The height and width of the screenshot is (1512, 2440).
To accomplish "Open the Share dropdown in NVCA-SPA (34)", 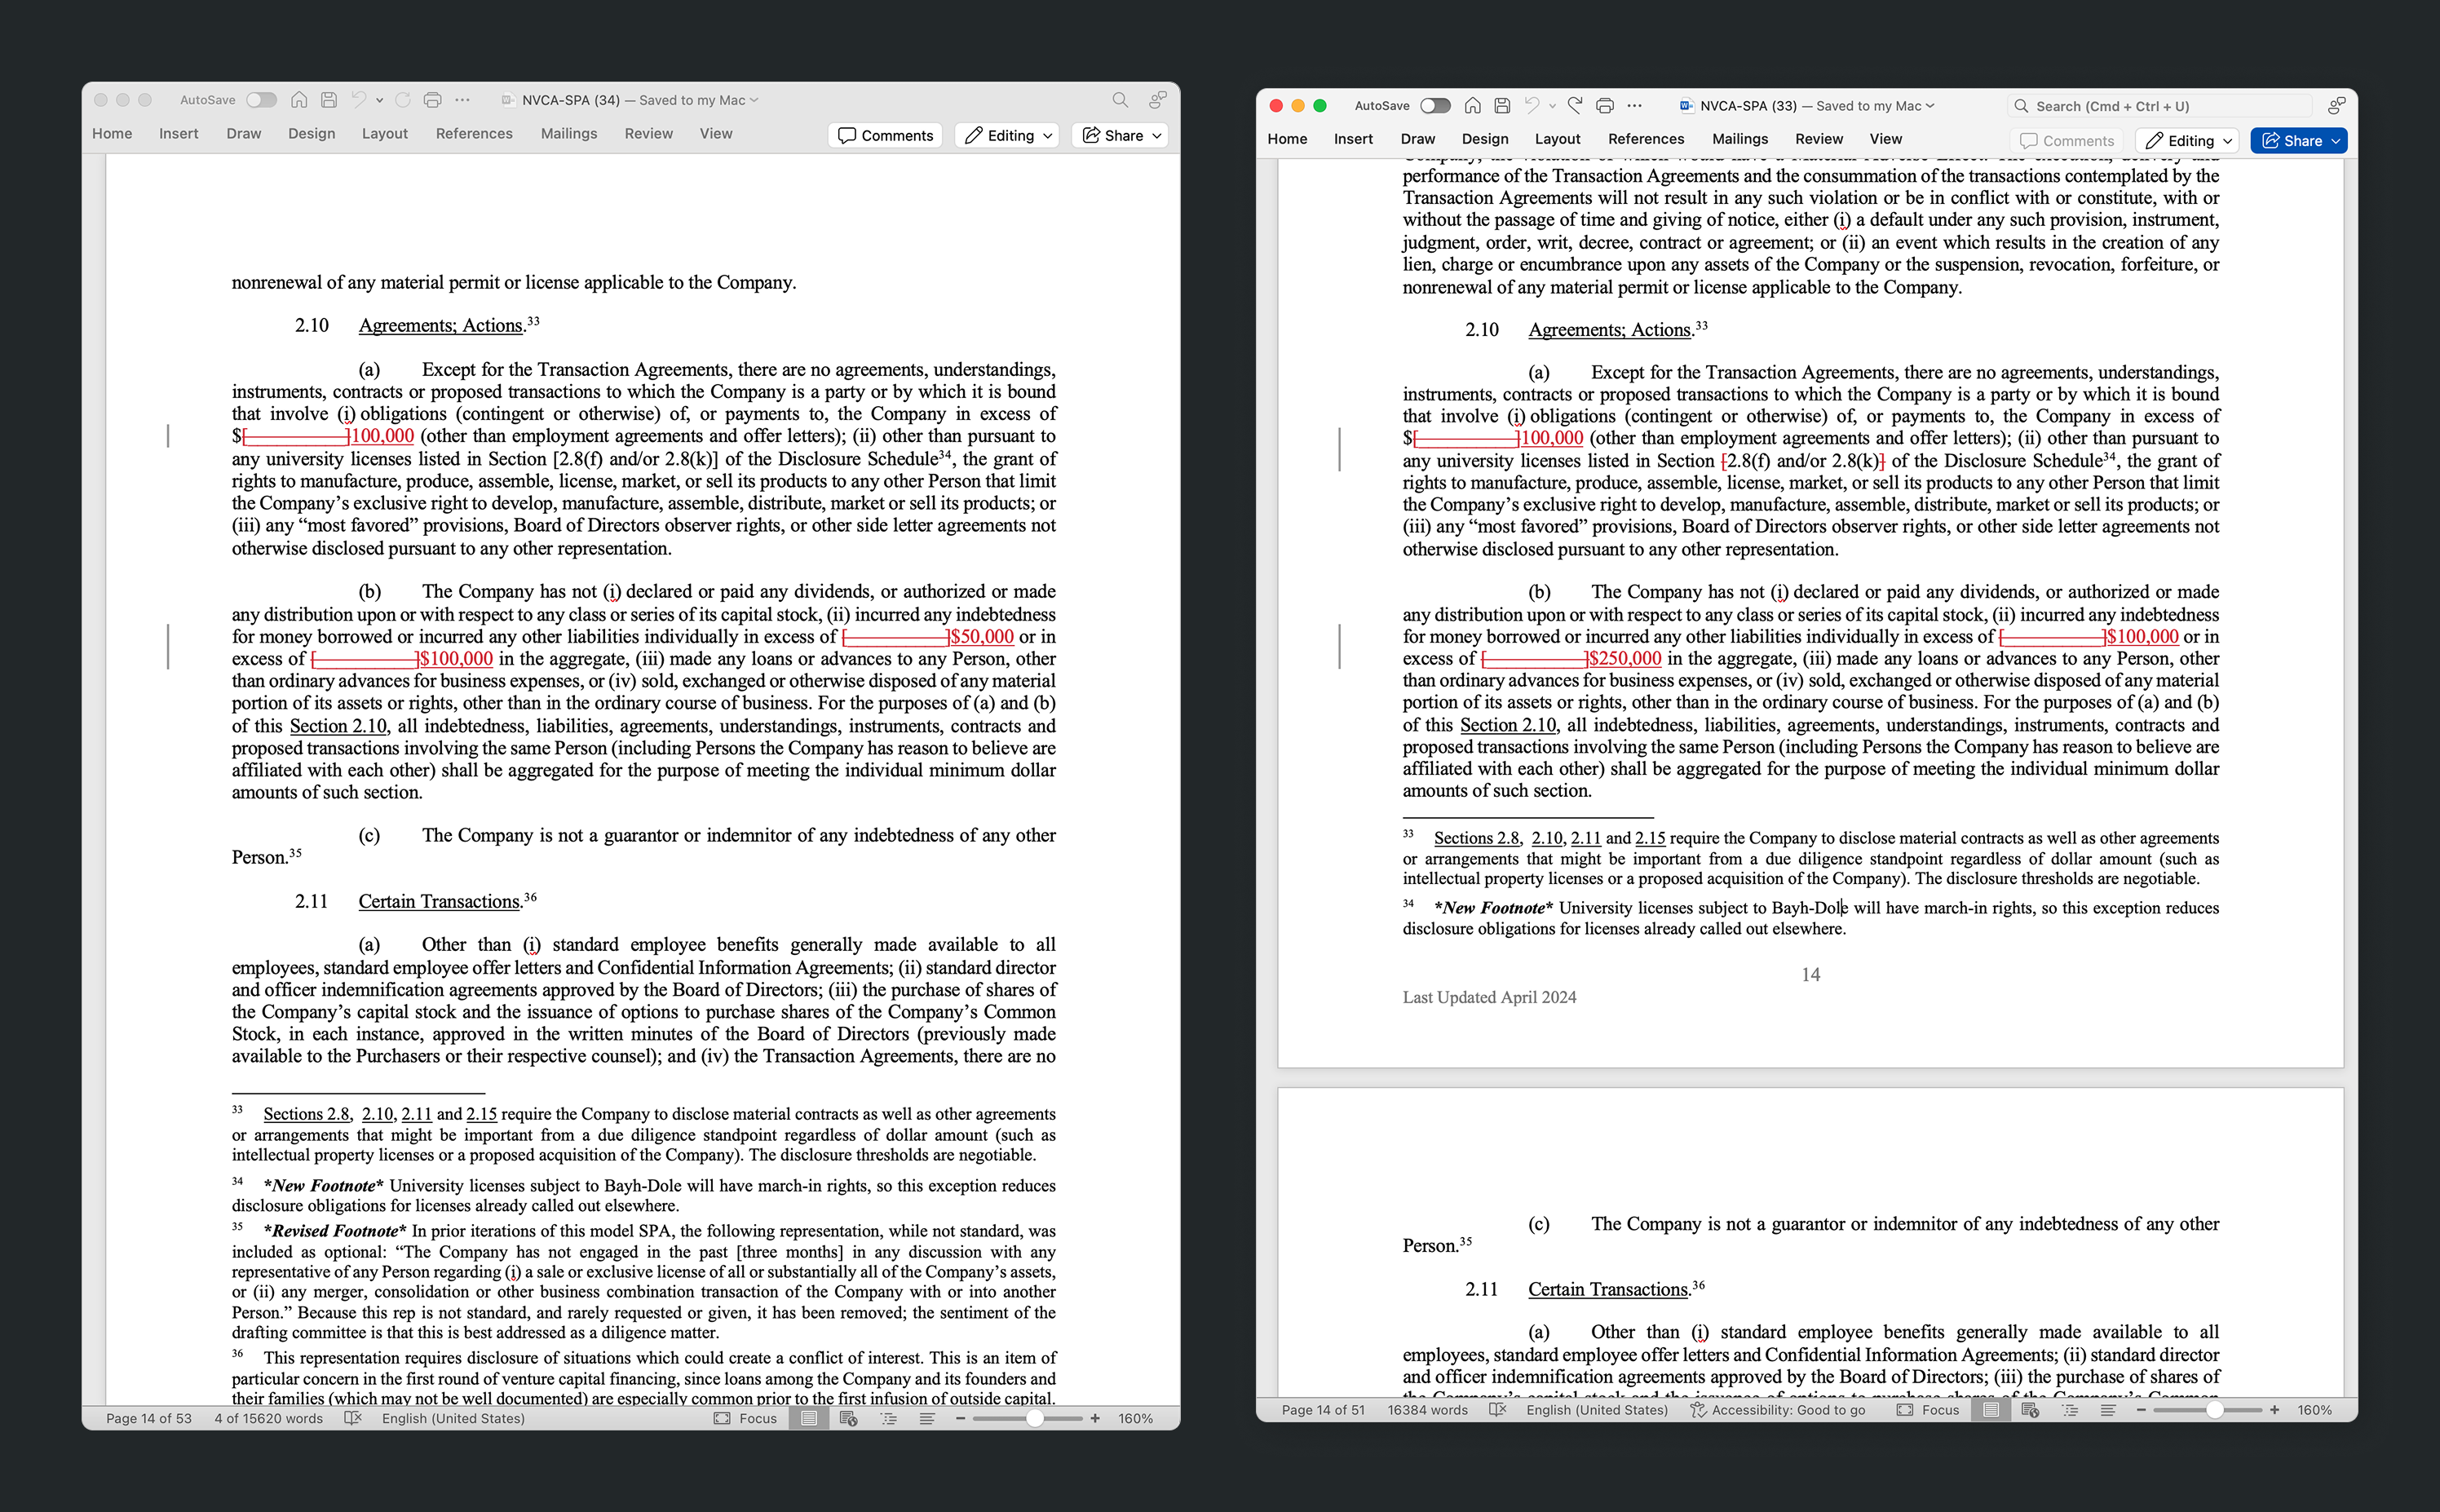I will click(x=1120, y=135).
